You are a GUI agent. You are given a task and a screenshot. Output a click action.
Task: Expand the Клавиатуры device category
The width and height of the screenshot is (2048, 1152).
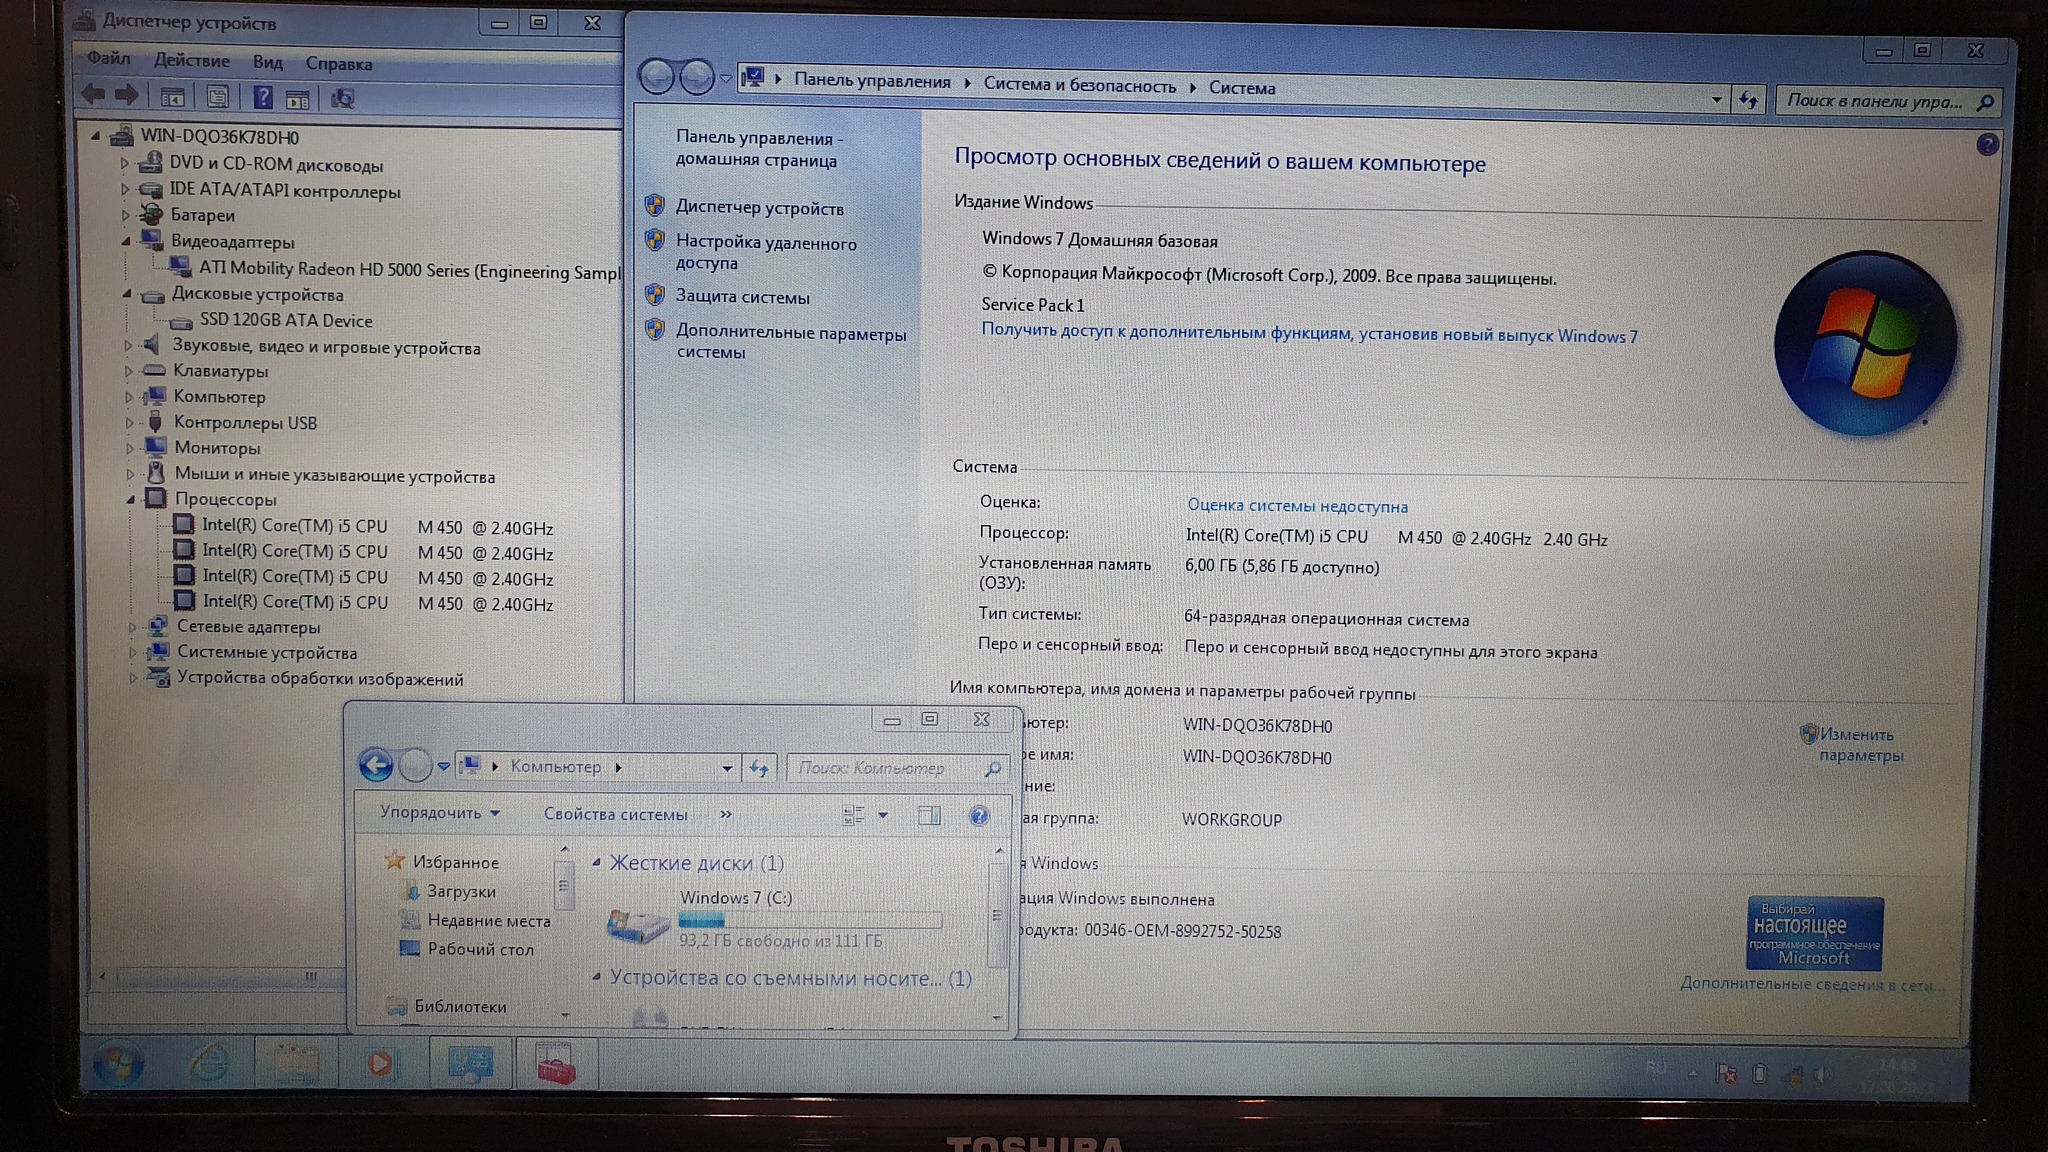[x=129, y=371]
